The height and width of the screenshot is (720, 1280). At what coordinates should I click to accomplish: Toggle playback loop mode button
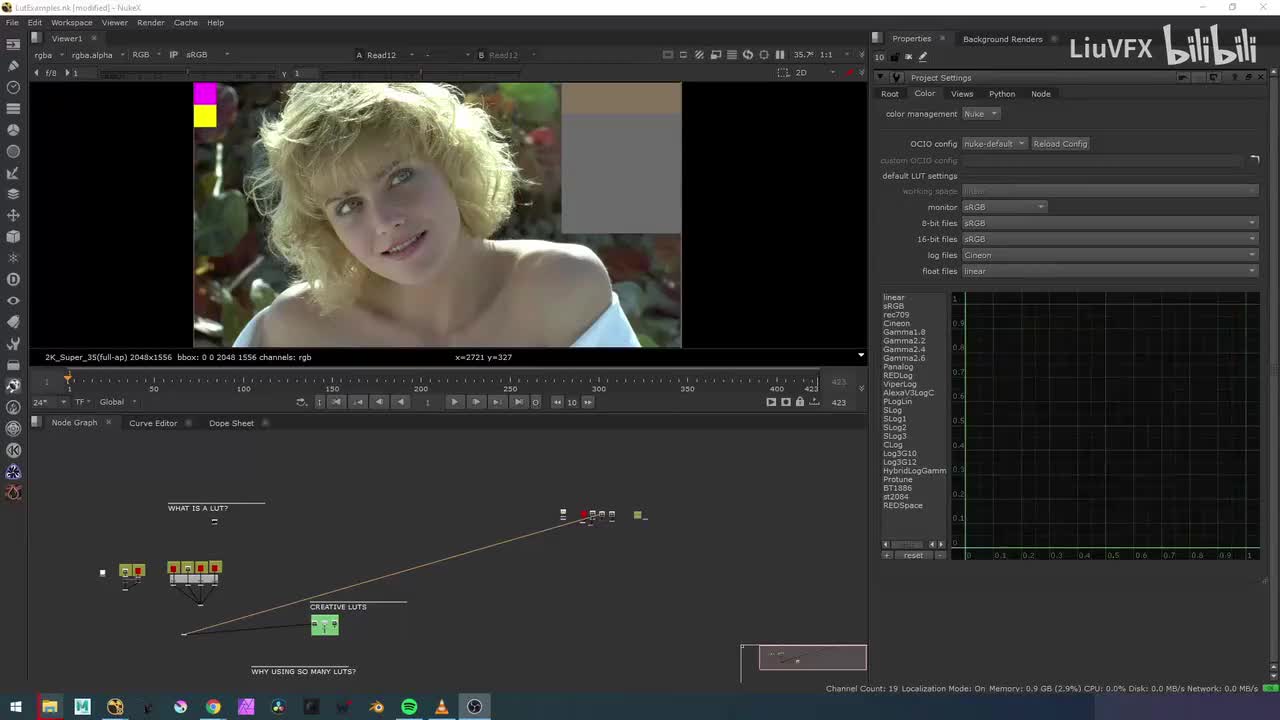(301, 402)
